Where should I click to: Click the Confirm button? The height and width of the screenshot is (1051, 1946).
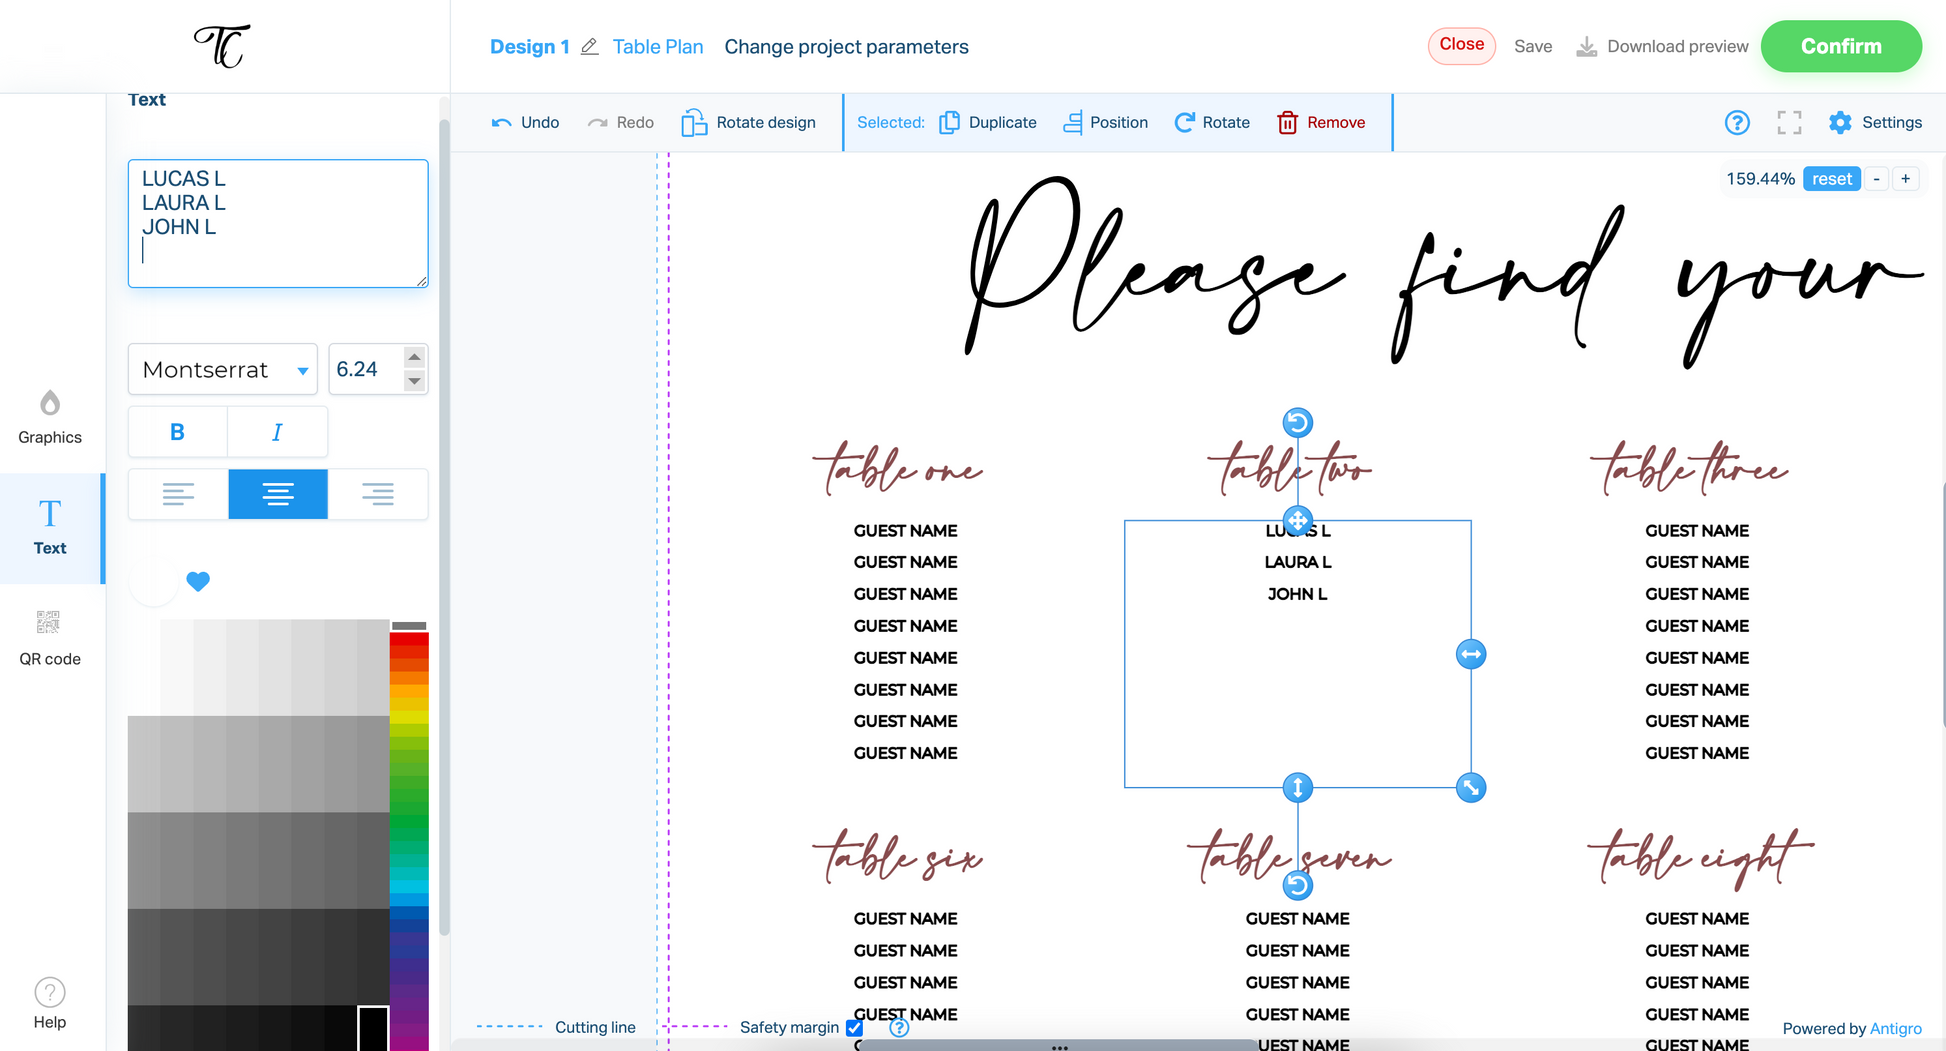point(1840,46)
